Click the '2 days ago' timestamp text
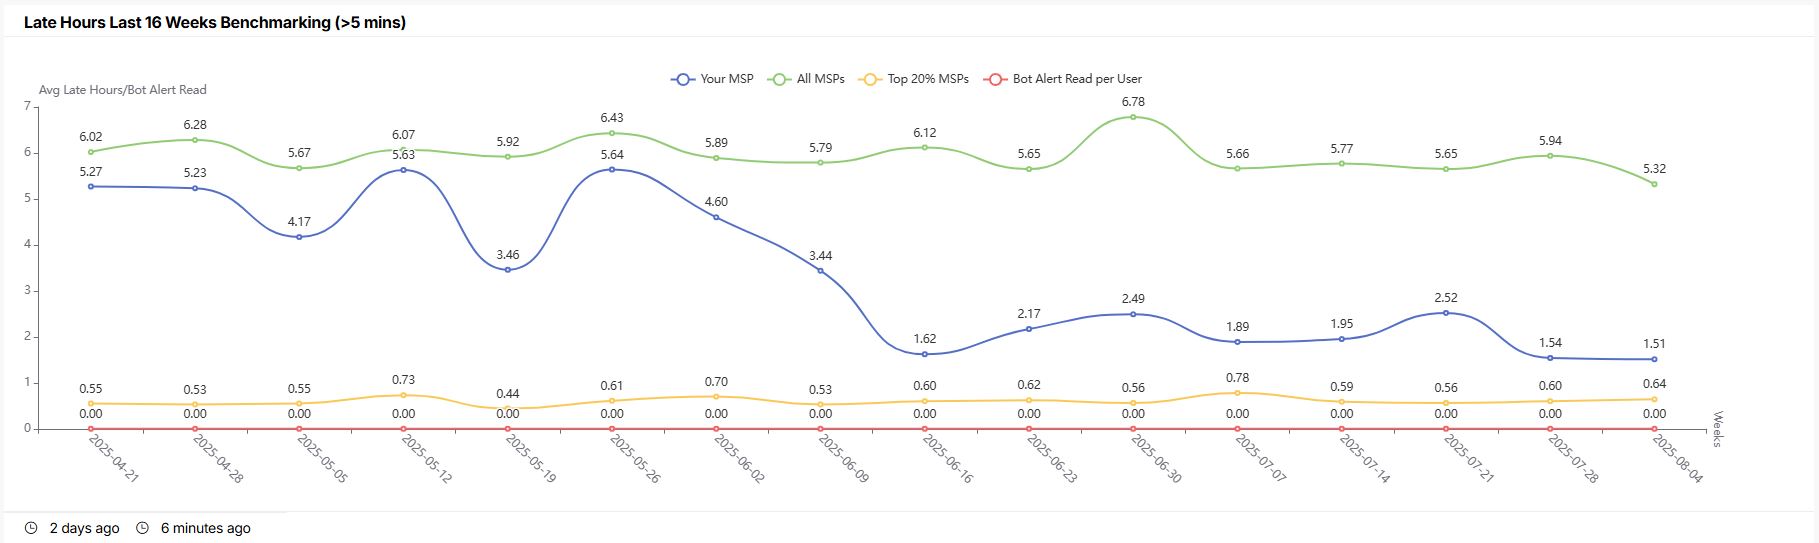1819x543 pixels. 84,528
